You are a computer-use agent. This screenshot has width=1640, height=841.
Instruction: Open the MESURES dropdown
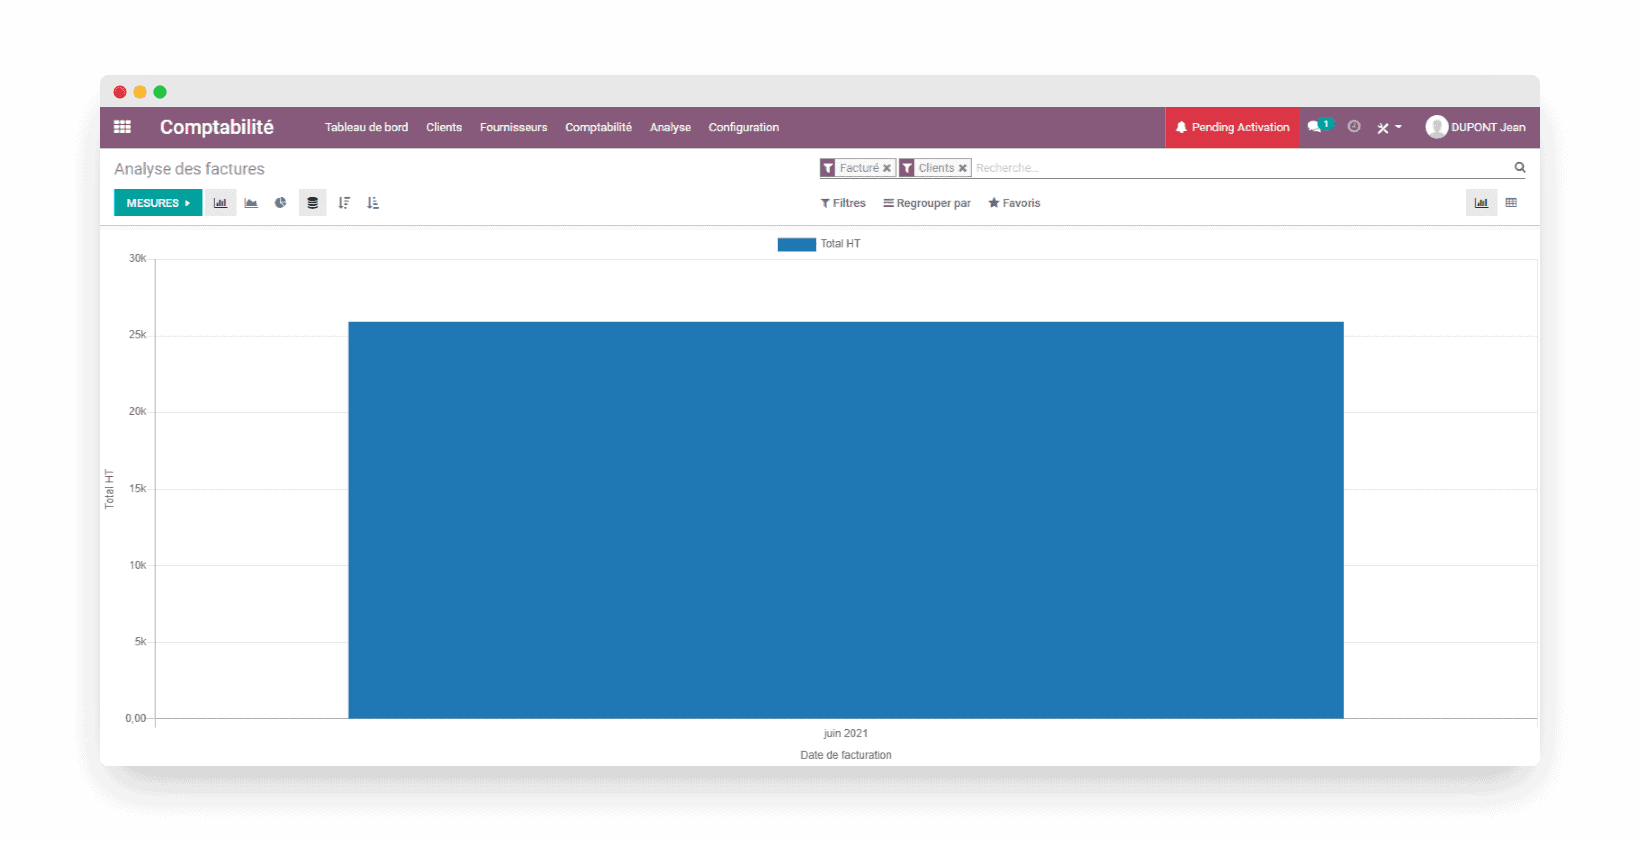(158, 203)
